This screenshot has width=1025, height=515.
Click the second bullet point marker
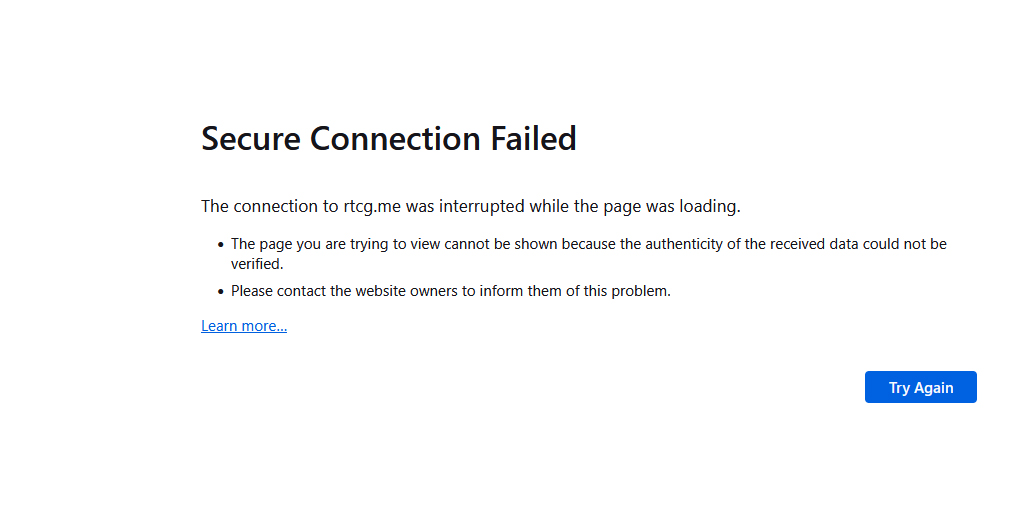220,292
